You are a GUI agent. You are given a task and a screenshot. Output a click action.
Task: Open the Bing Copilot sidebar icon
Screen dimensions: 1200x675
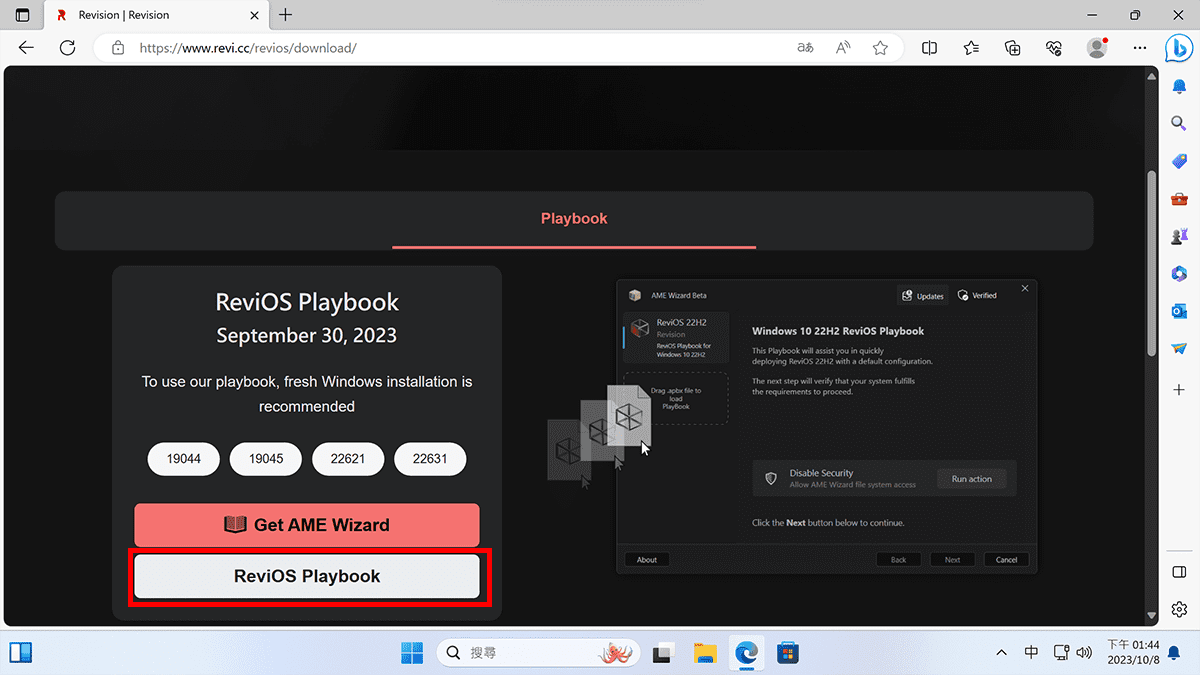pyautogui.click(x=1178, y=48)
